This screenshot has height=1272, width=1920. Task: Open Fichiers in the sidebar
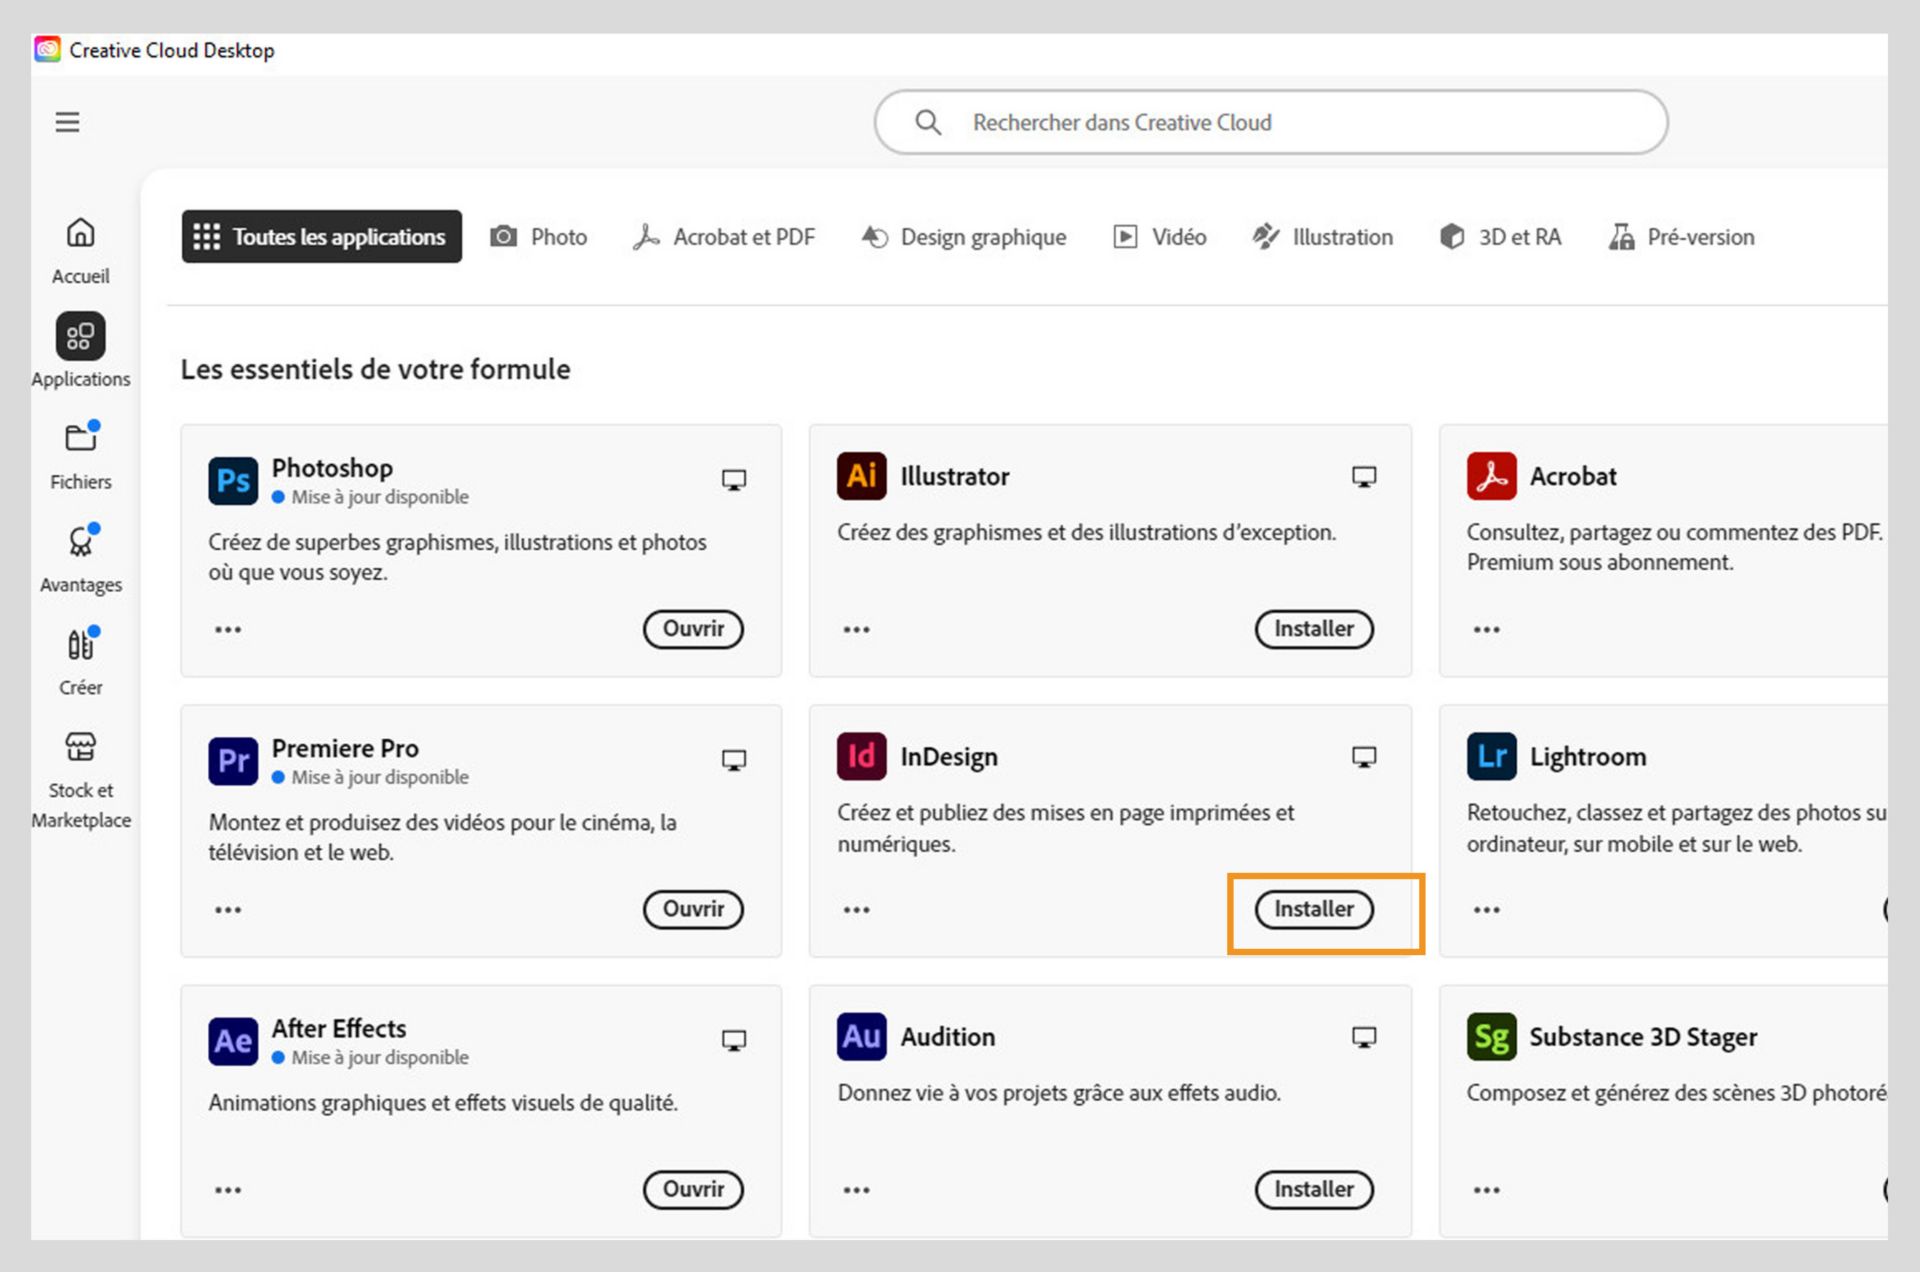[x=80, y=438]
